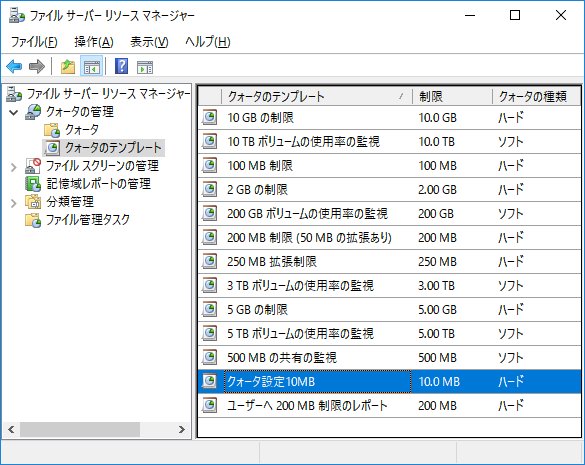
Task: Click the icon of クォータ設定10MB row
Action: pyautogui.click(x=209, y=381)
